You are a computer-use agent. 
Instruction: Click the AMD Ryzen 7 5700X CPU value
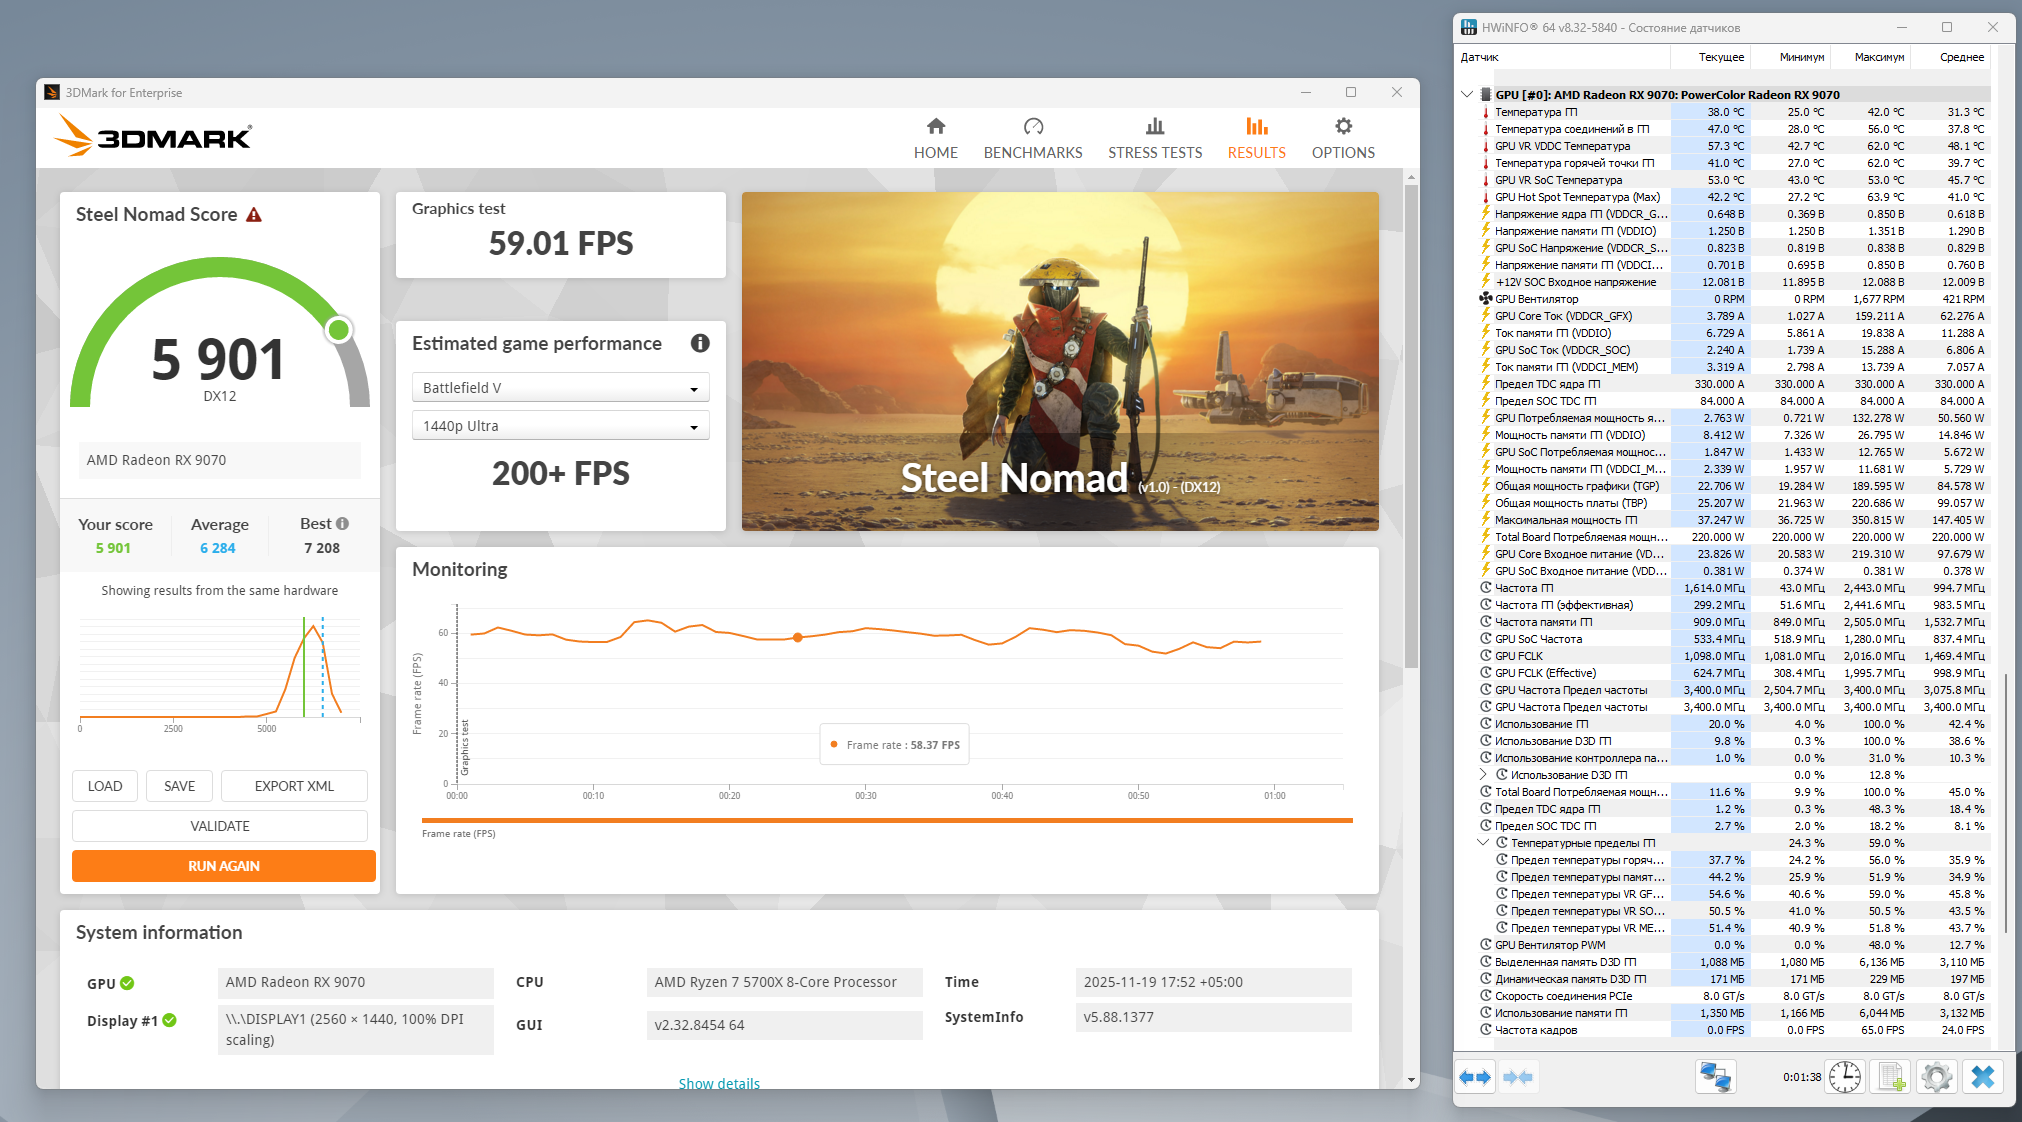point(784,982)
